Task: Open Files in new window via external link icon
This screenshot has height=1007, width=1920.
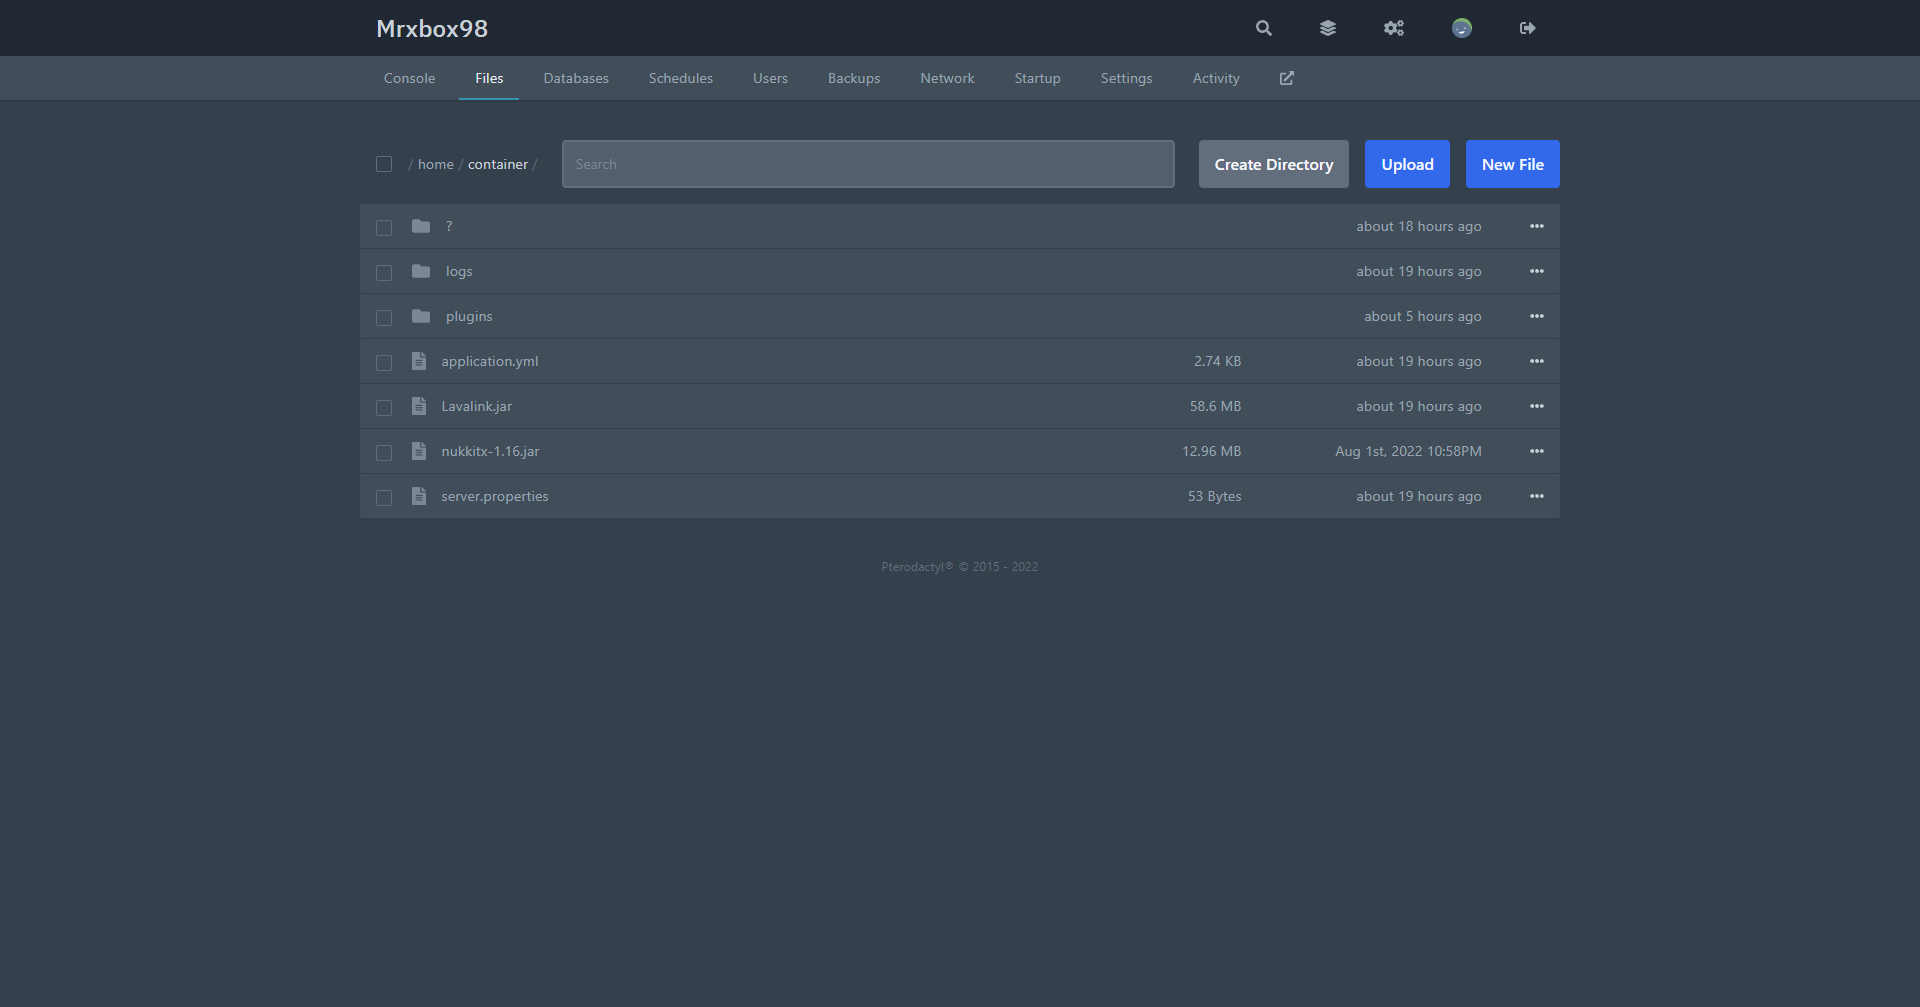Action: [1286, 78]
